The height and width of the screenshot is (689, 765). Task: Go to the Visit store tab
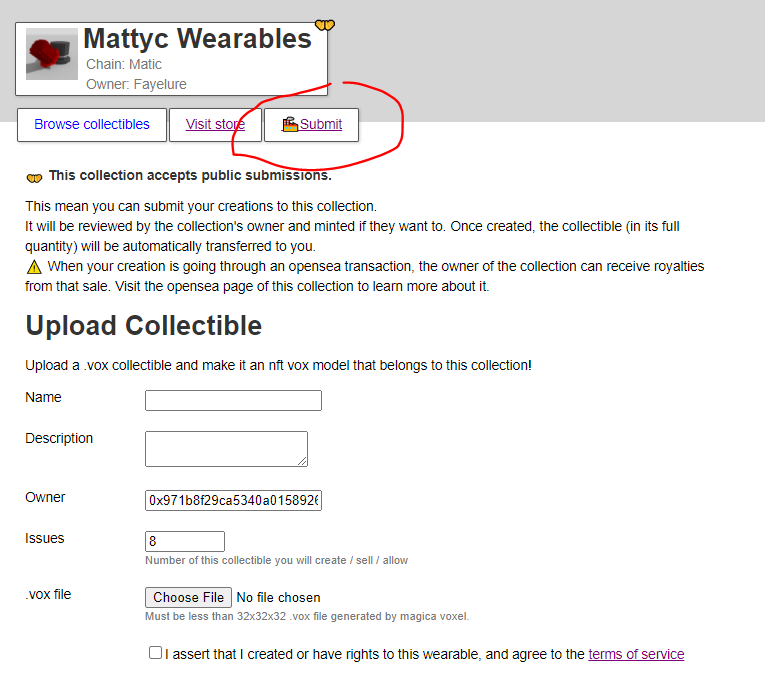tap(215, 125)
